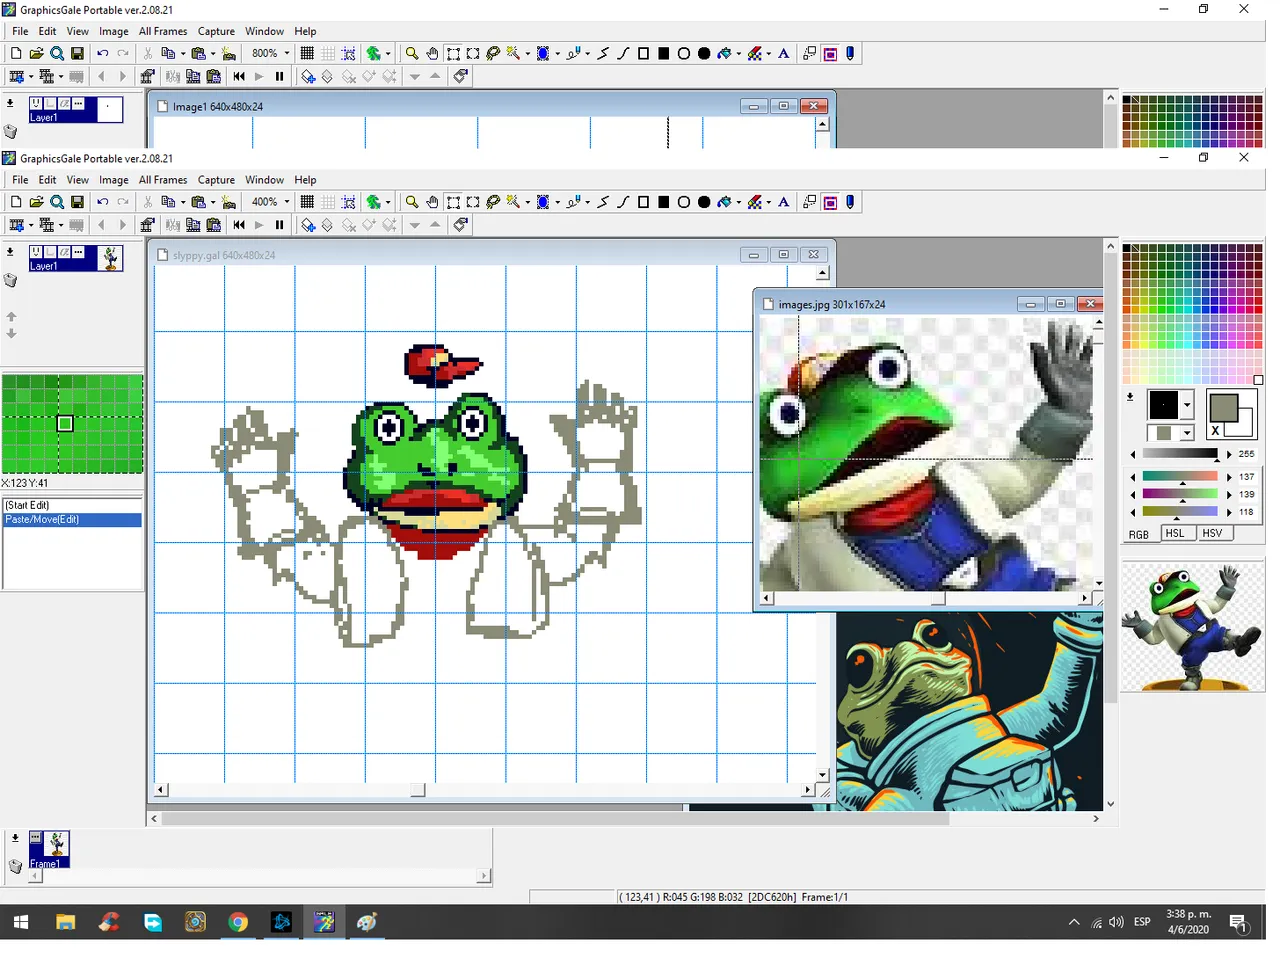The height and width of the screenshot is (956, 1280).
Task: Toggle grid display in front GraphicsGale window
Action: (307, 202)
